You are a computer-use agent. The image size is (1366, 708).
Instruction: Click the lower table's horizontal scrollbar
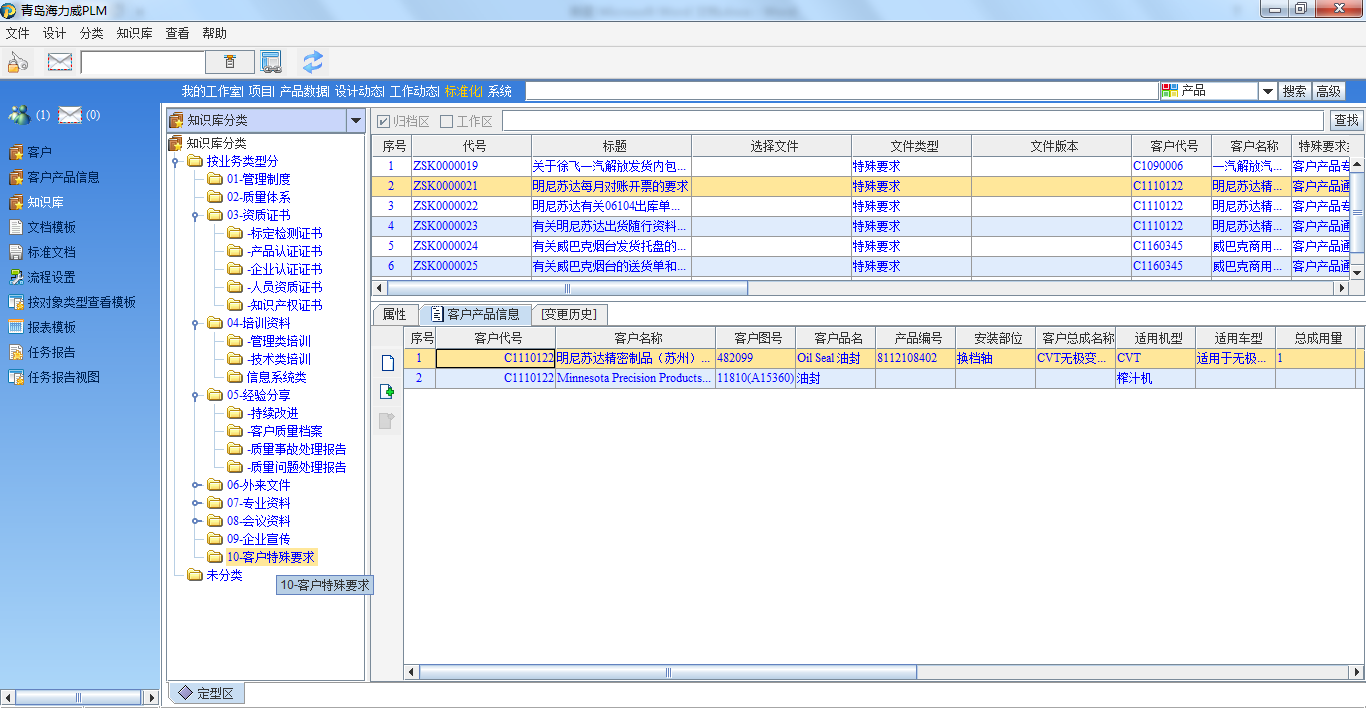(668, 671)
